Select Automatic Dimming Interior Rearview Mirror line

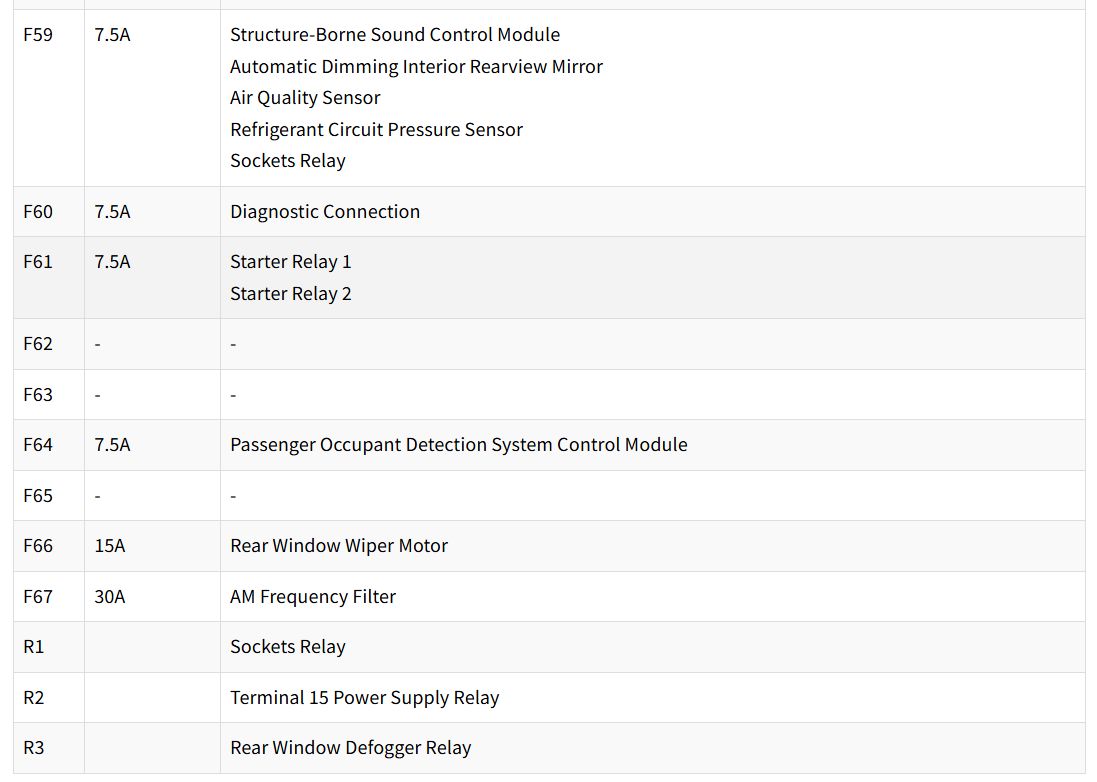pos(416,66)
